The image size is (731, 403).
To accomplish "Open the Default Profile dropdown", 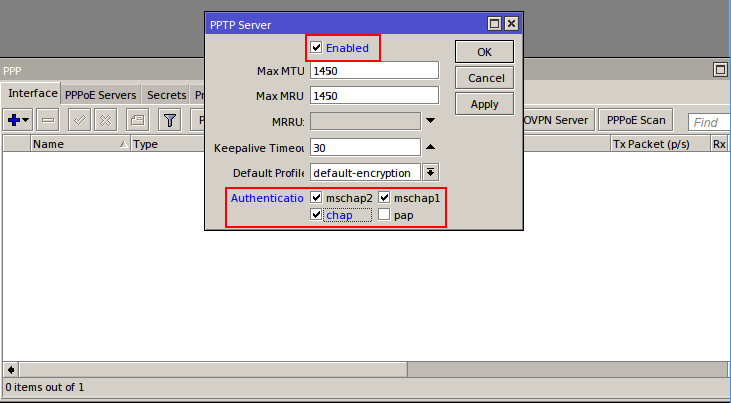I will (430, 173).
